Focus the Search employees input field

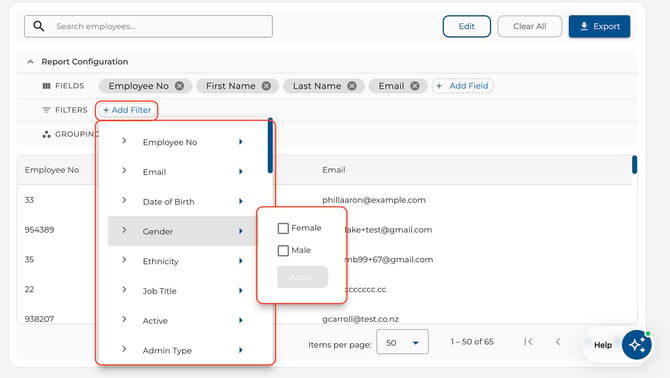[148, 26]
